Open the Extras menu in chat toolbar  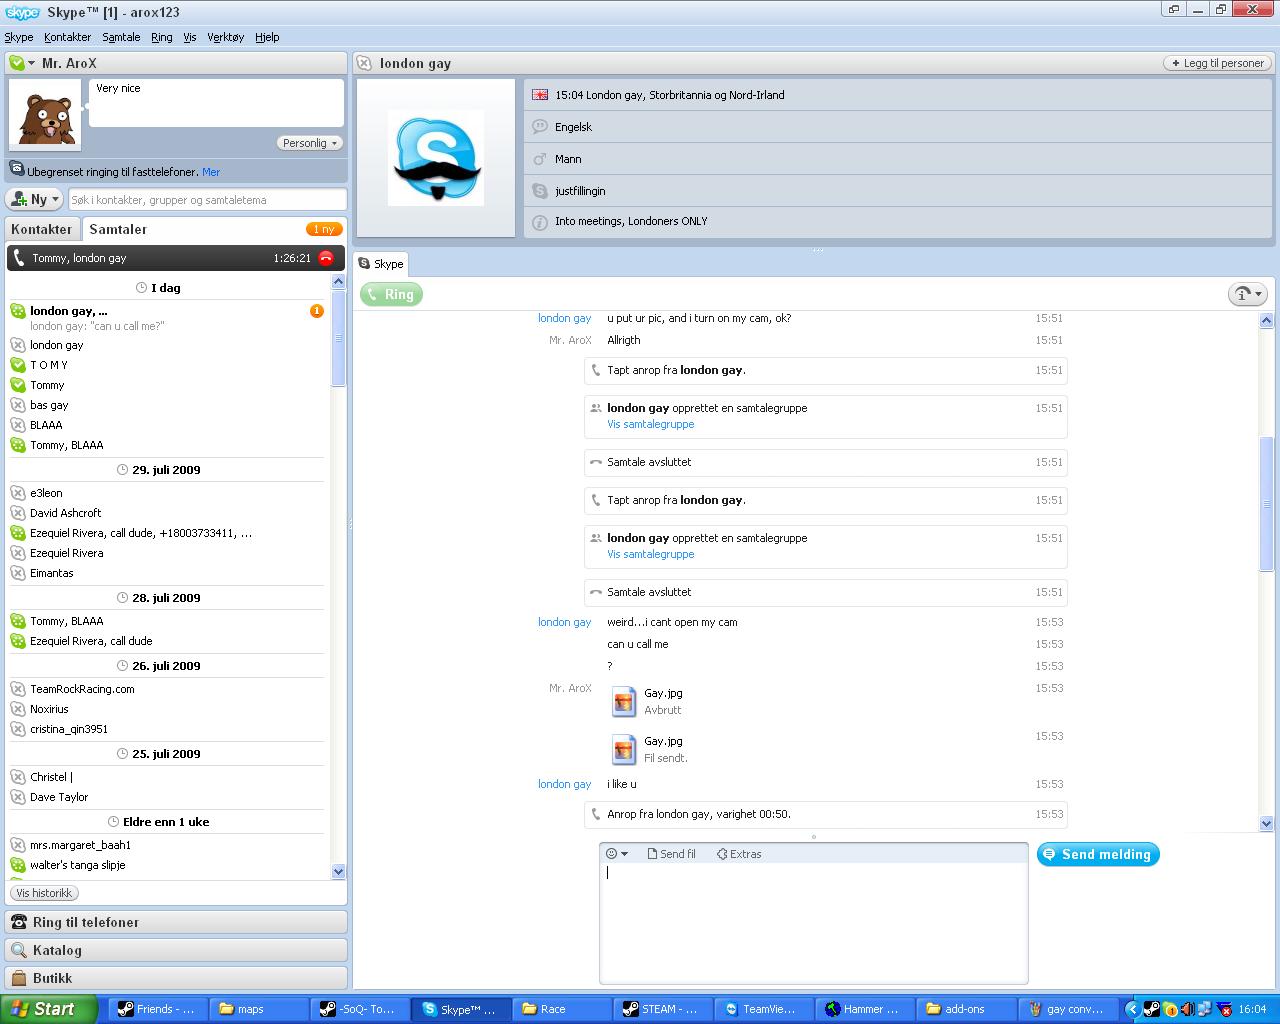(739, 854)
